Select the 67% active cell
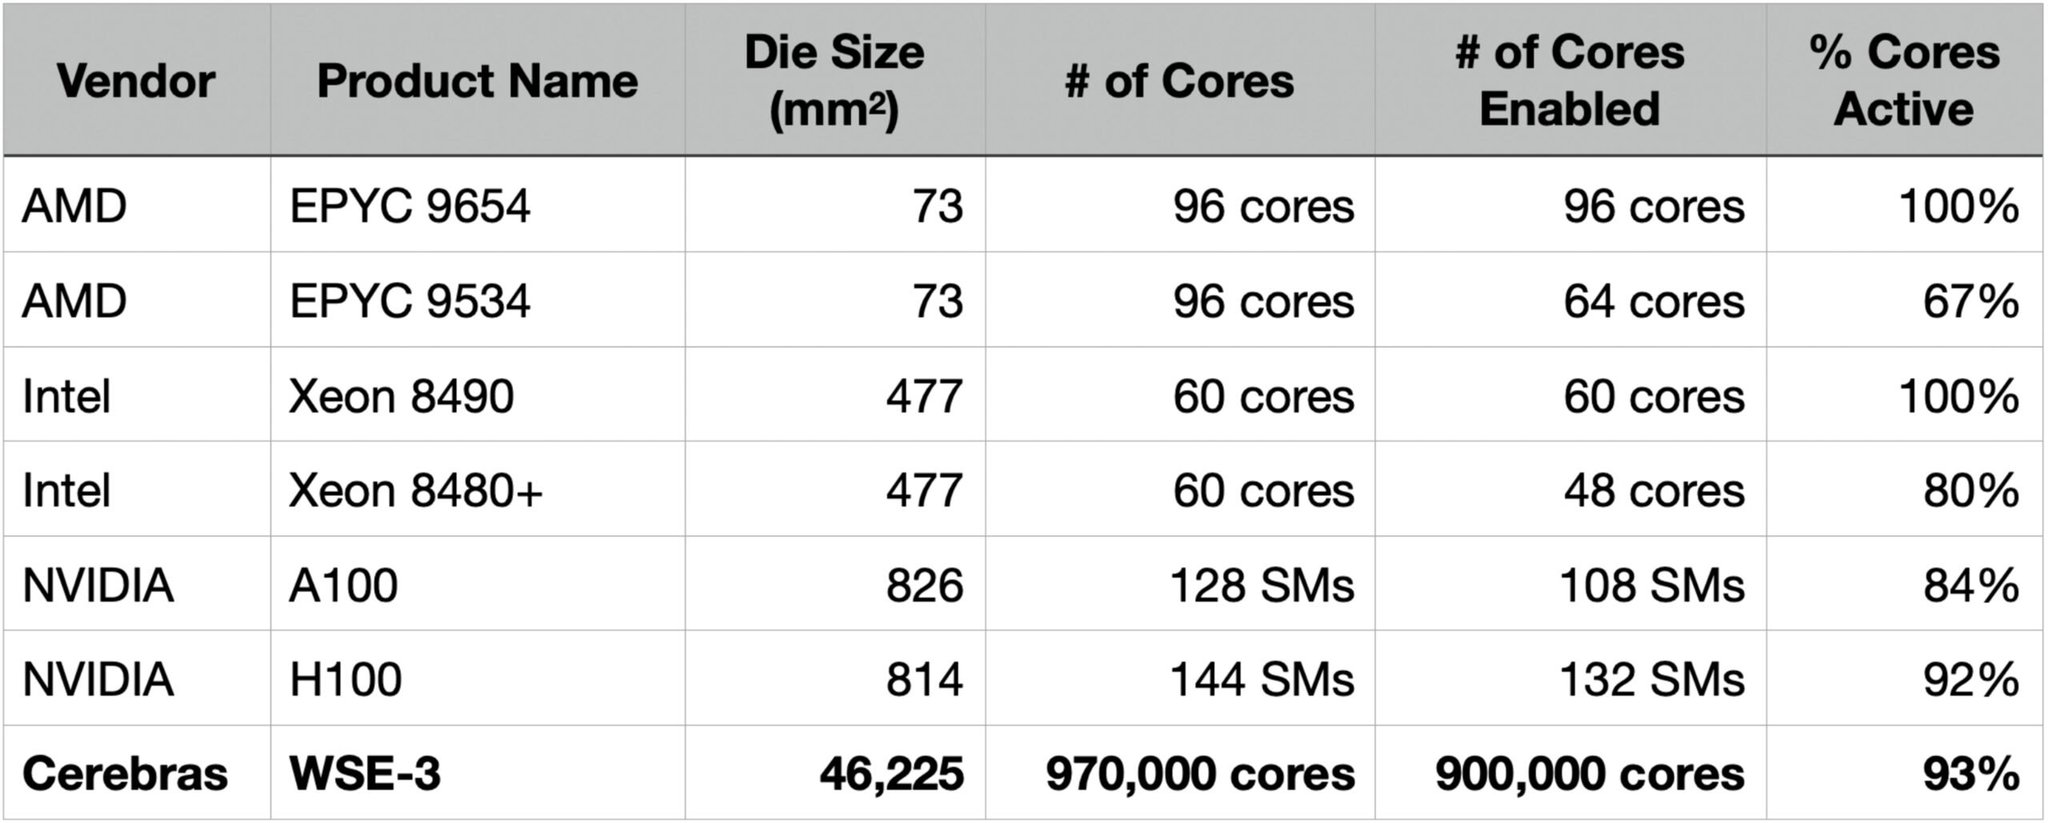The image size is (2048, 823). [x=1904, y=300]
